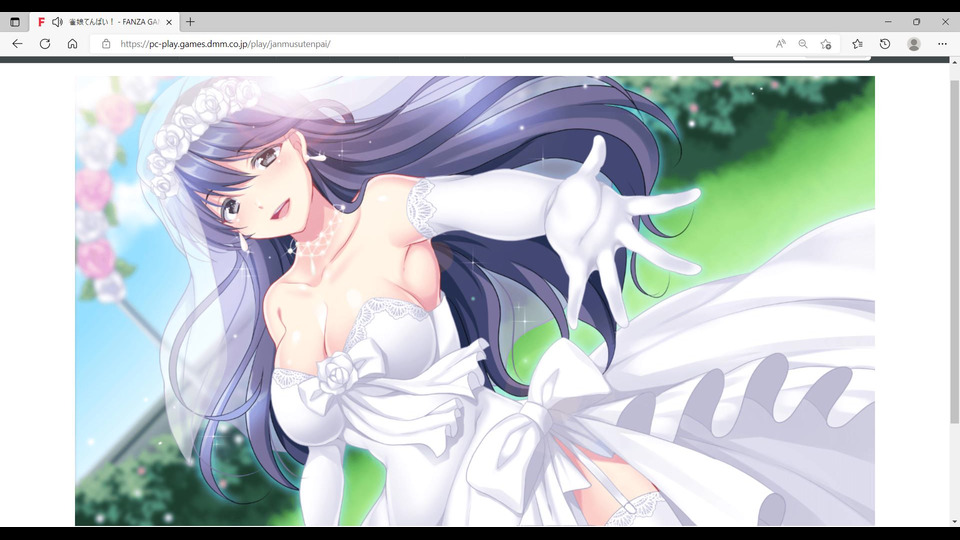This screenshot has height=540, width=960.
Task: View site information lock icon
Action: coord(106,44)
